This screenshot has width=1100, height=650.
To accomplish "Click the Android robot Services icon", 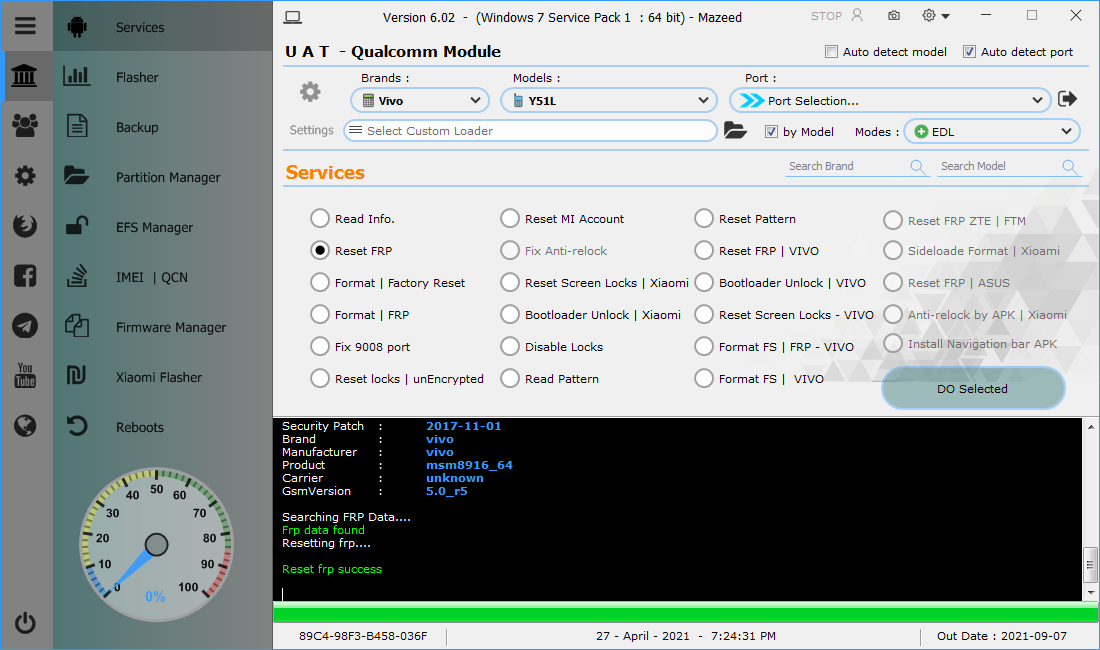I will click(x=76, y=27).
